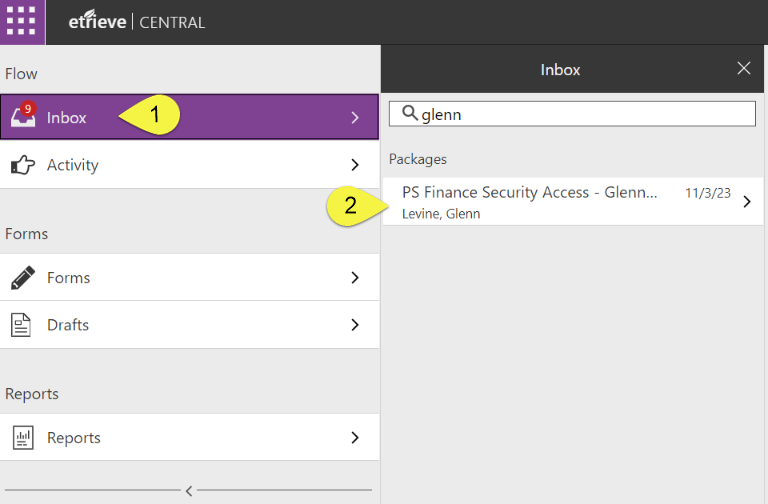Click the Reports chart icon

pyautogui.click(x=22, y=438)
